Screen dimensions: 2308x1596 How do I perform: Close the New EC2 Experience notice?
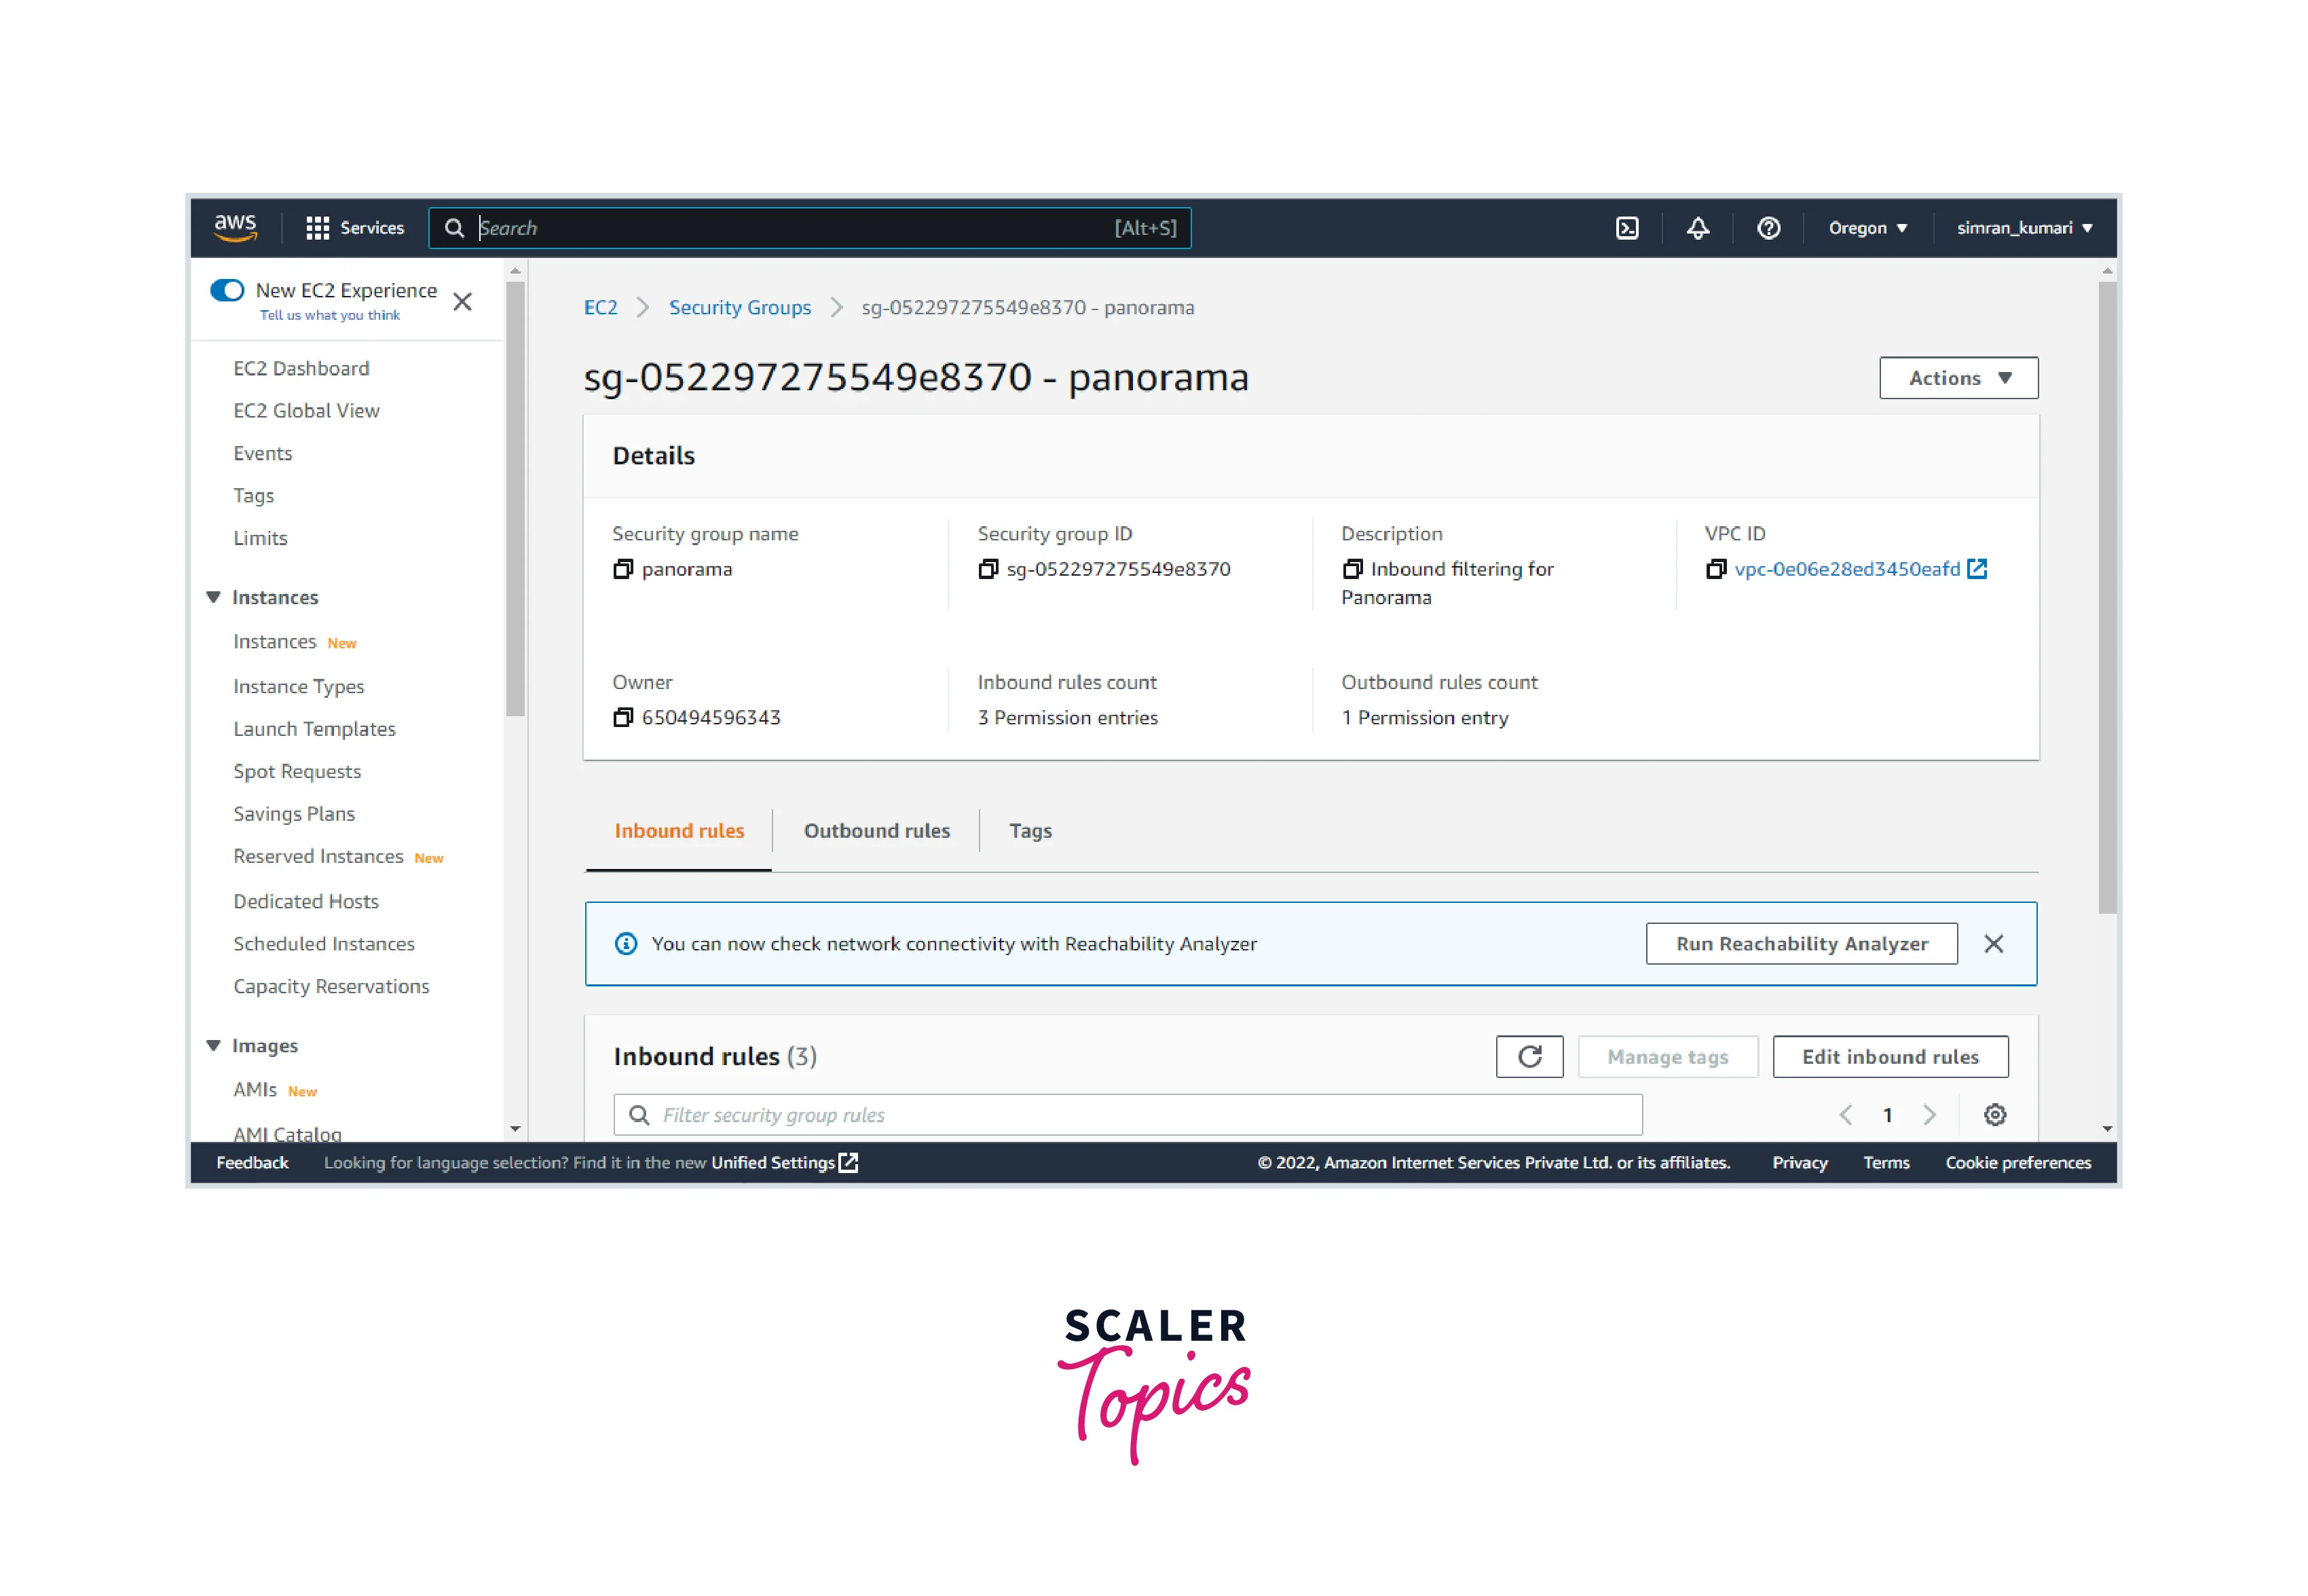tap(462, 302)
